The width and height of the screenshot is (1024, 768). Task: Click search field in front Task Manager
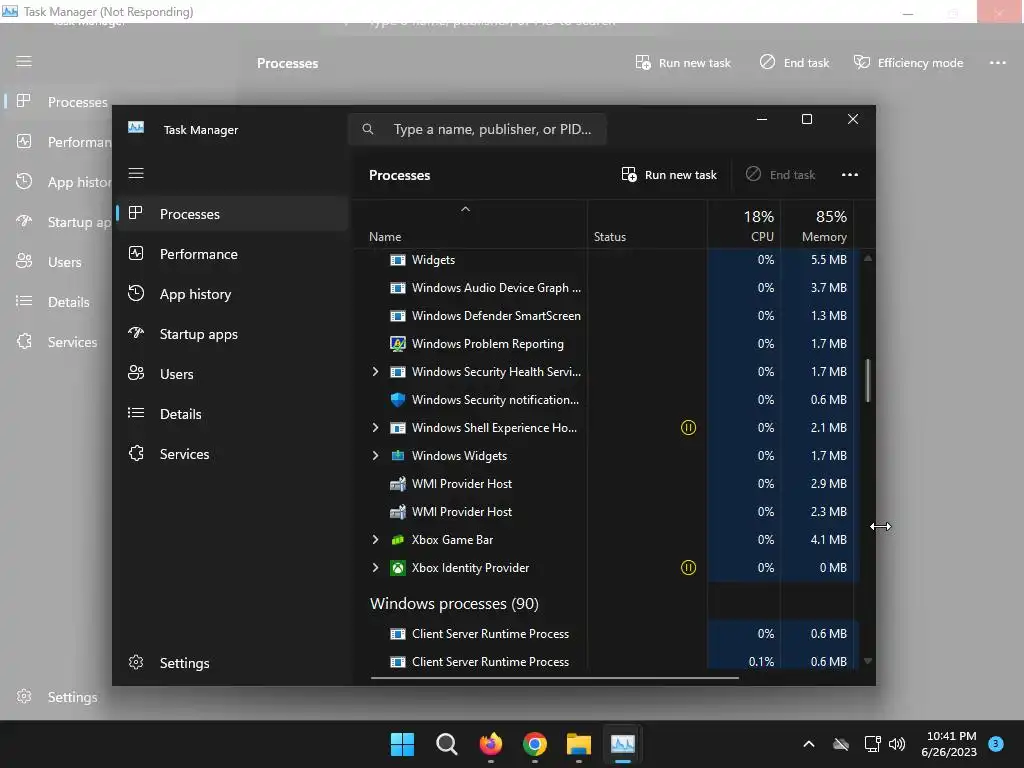(477, 129)
